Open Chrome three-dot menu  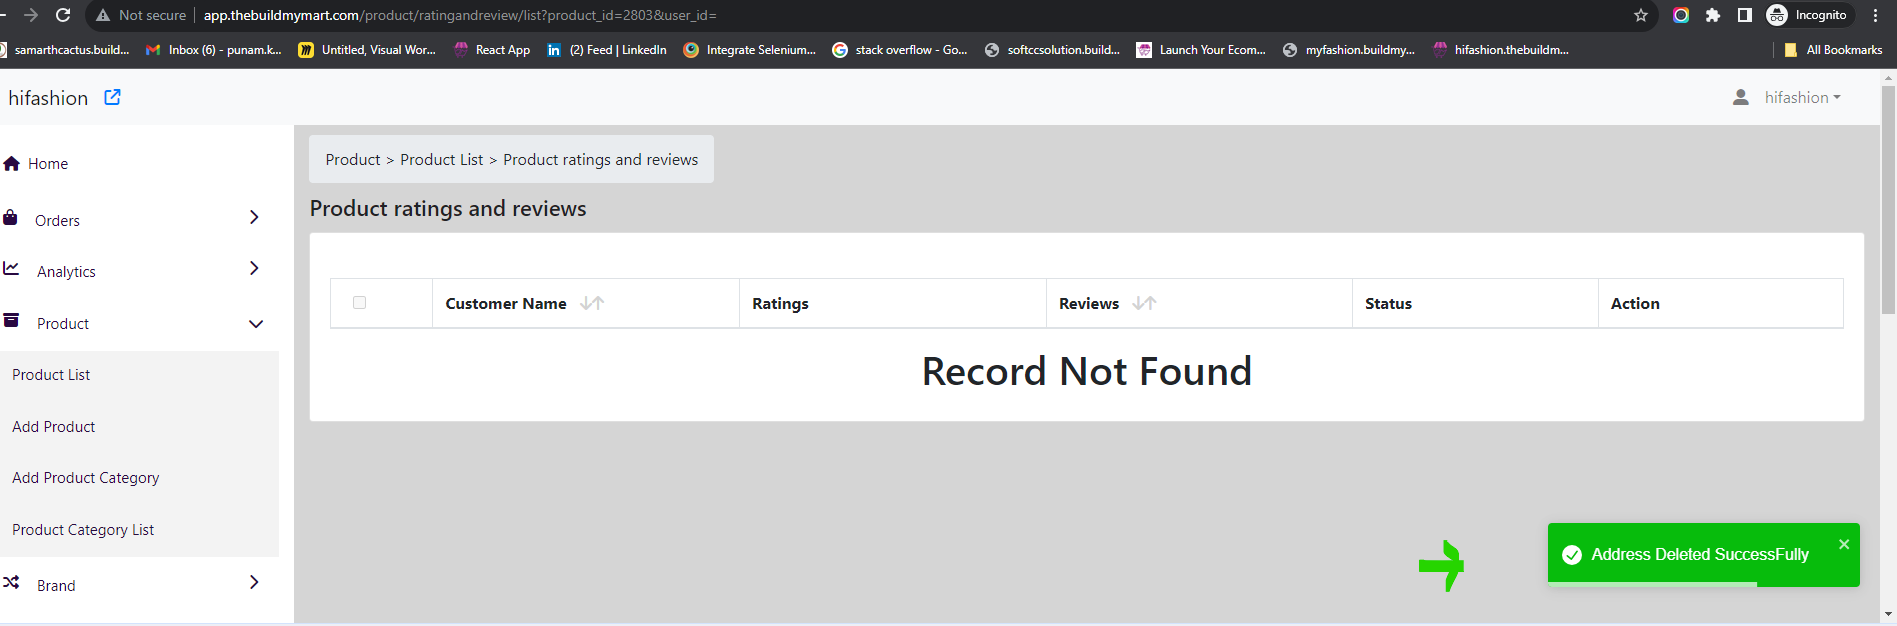pyautogui.click(x=1875, y=15)
